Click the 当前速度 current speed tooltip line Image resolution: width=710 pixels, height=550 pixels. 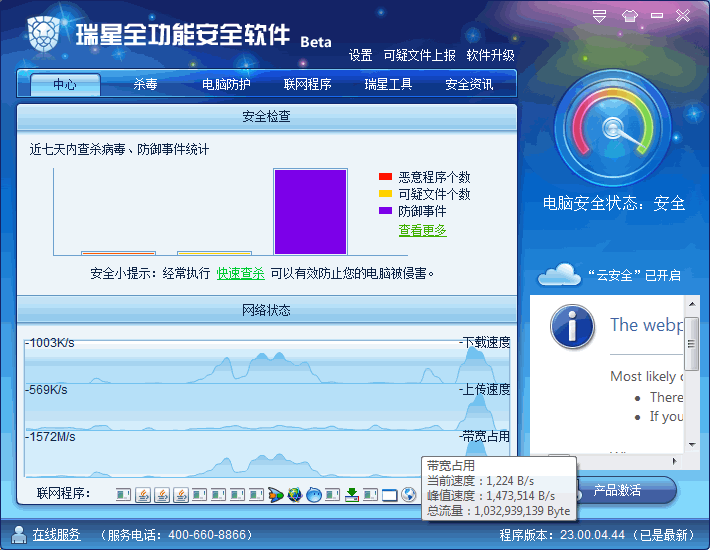[480, 481]
